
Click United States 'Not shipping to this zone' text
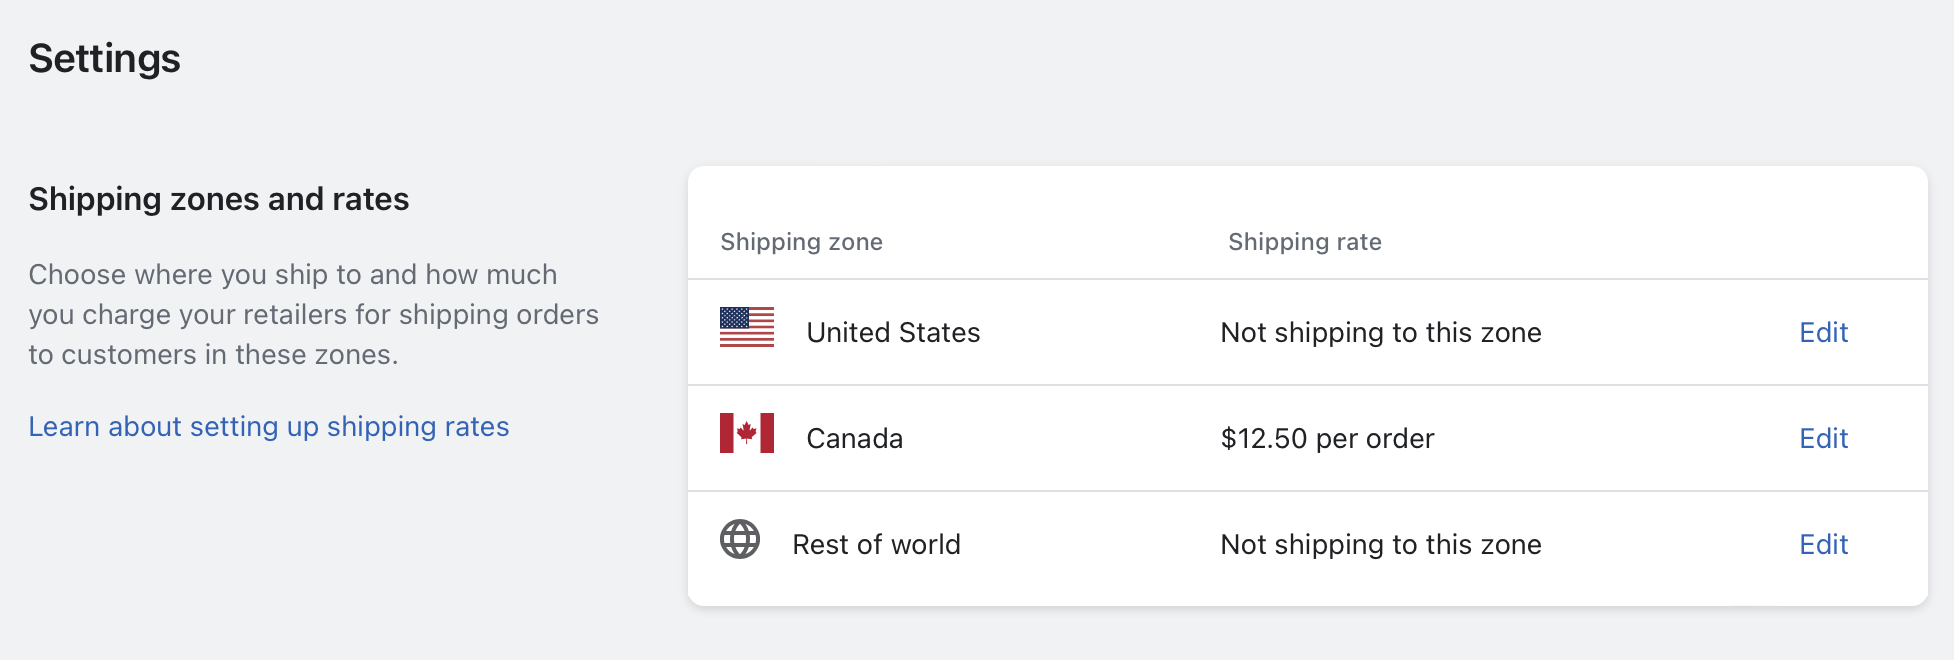[1381, 332]
